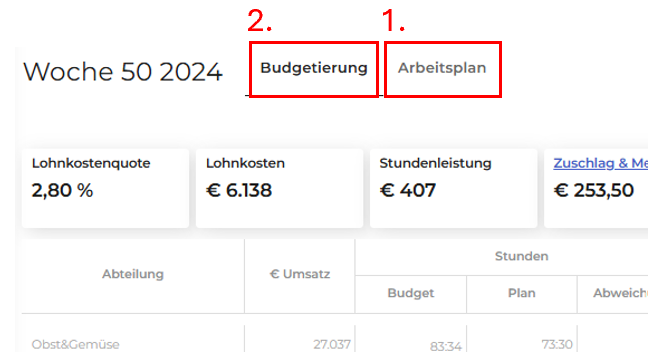
Task: Click the Plan hours column header
Action: coord(521,293)
